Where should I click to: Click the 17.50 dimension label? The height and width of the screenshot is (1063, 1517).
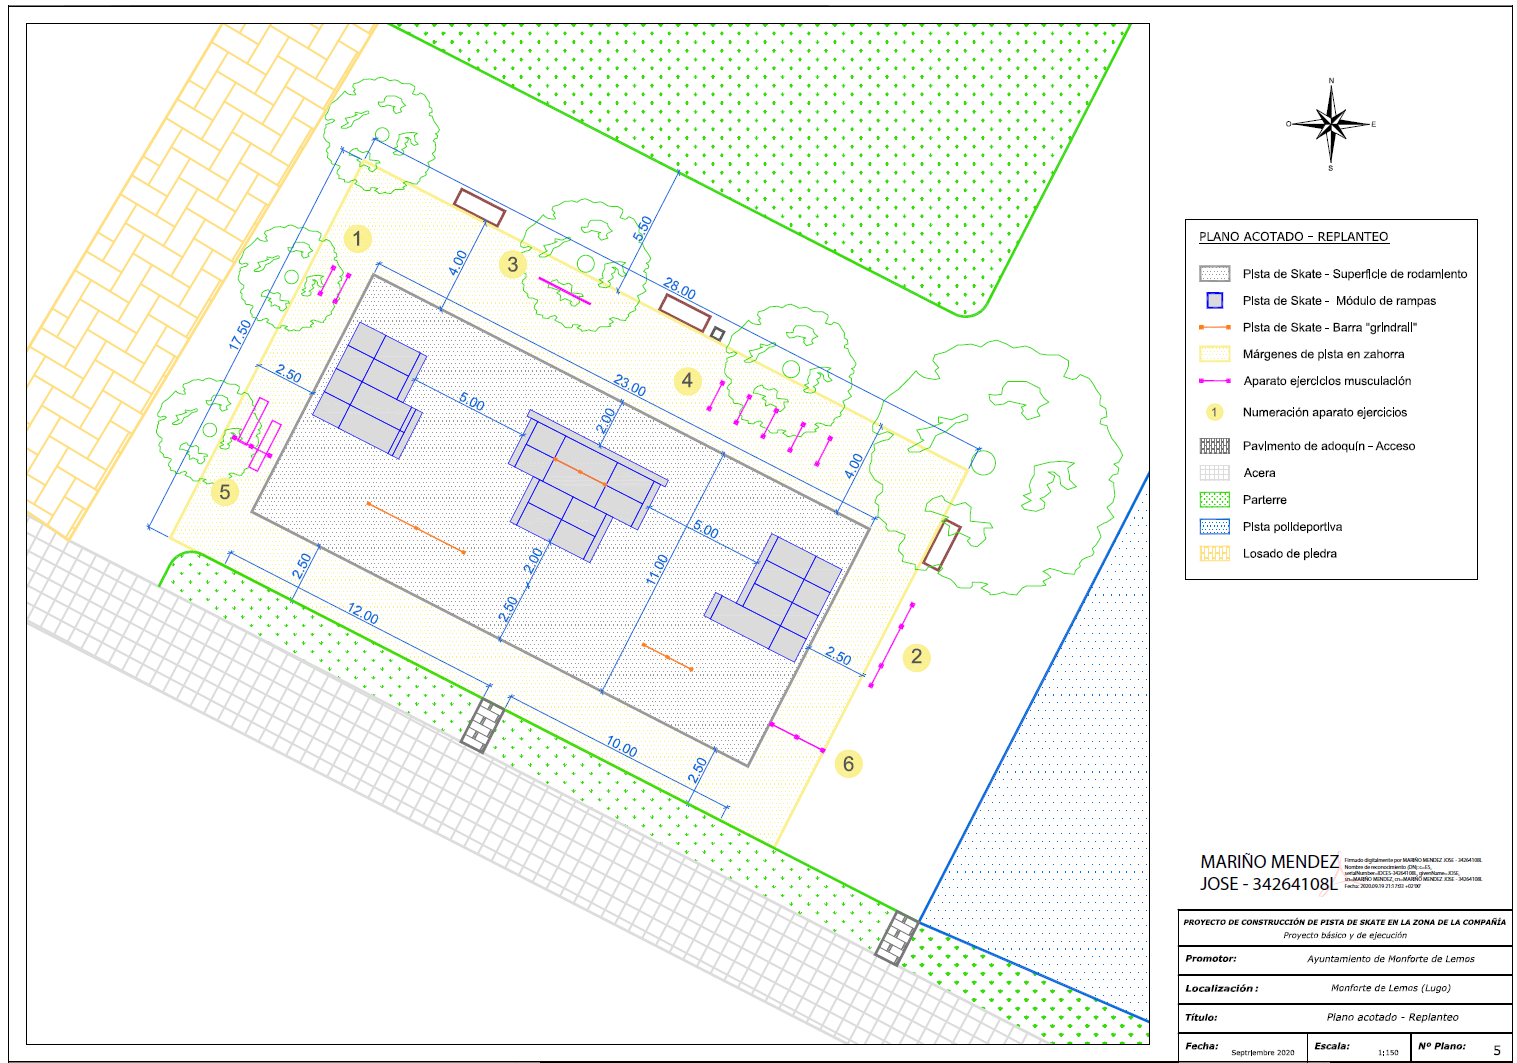point(241,334)
